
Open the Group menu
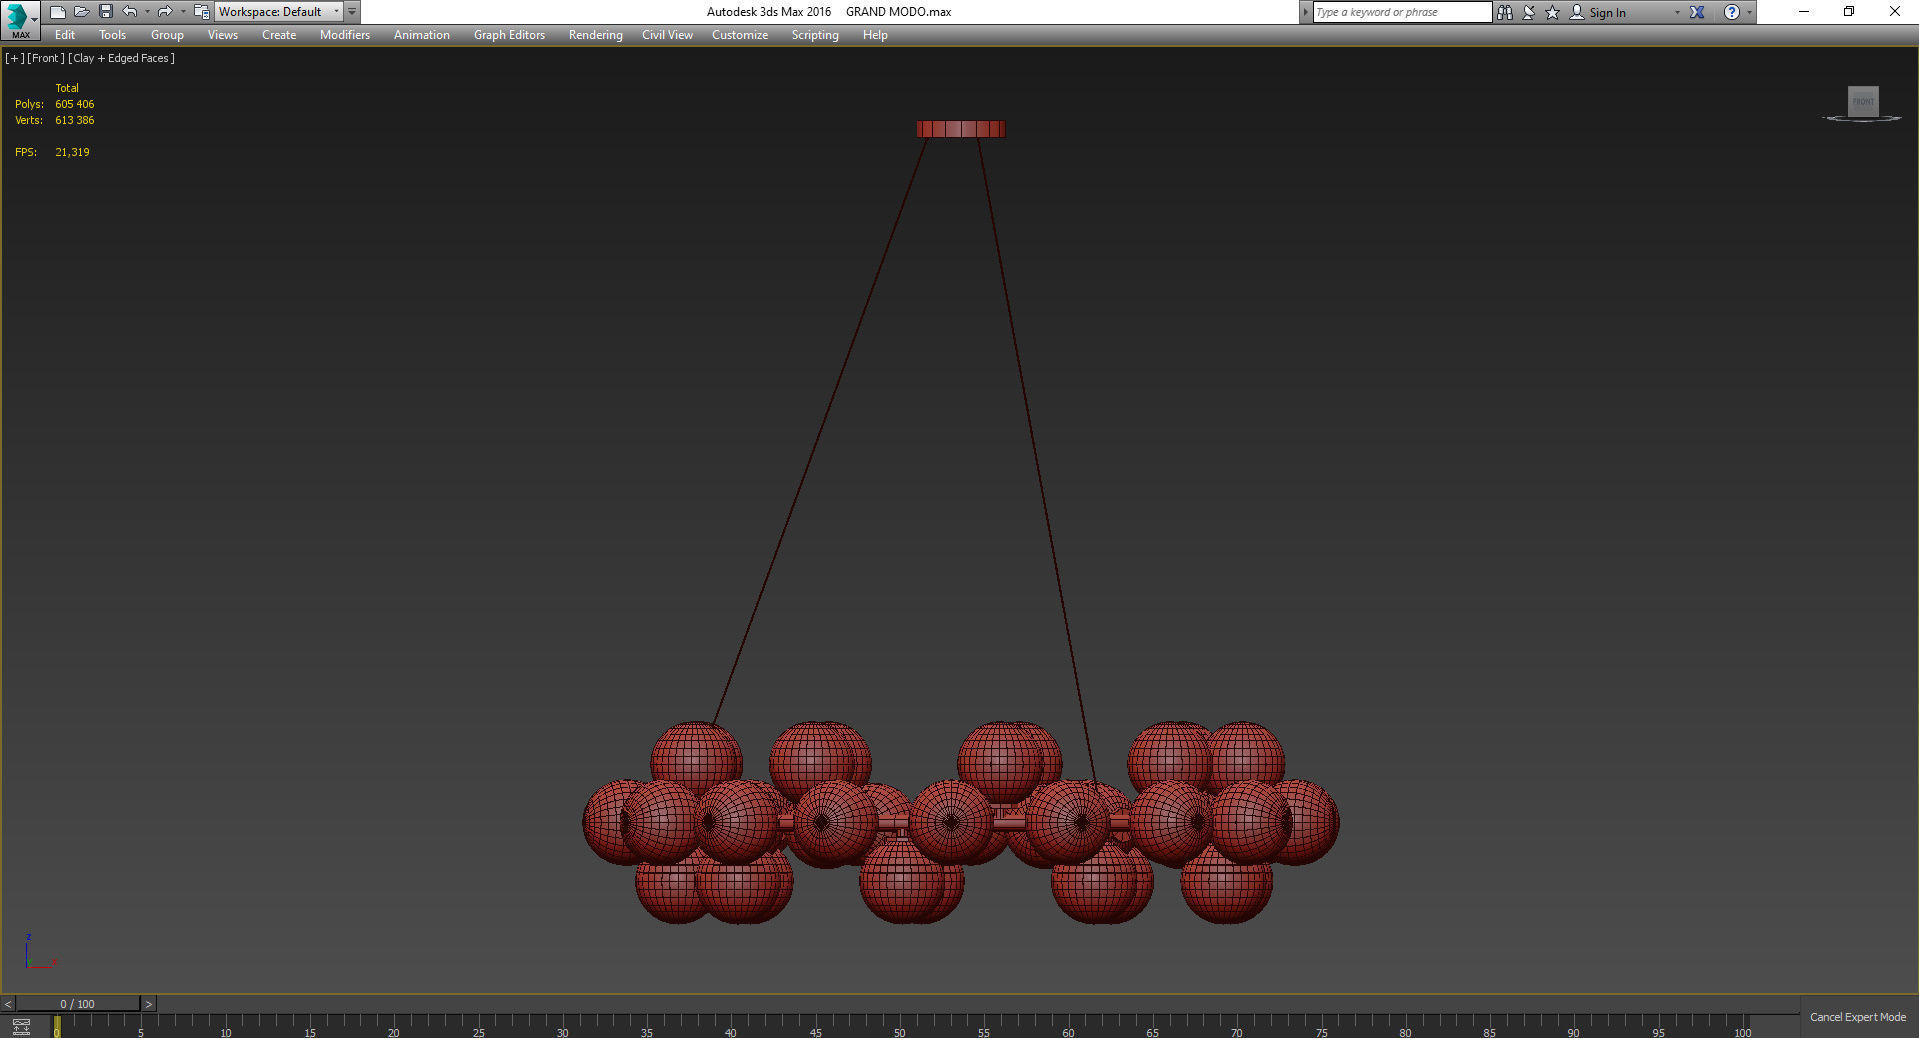(x=167, y=35)
